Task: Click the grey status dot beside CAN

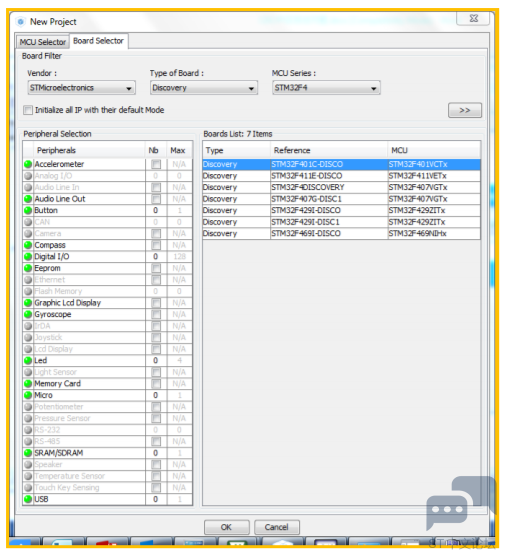Action: tap(28, 222)
